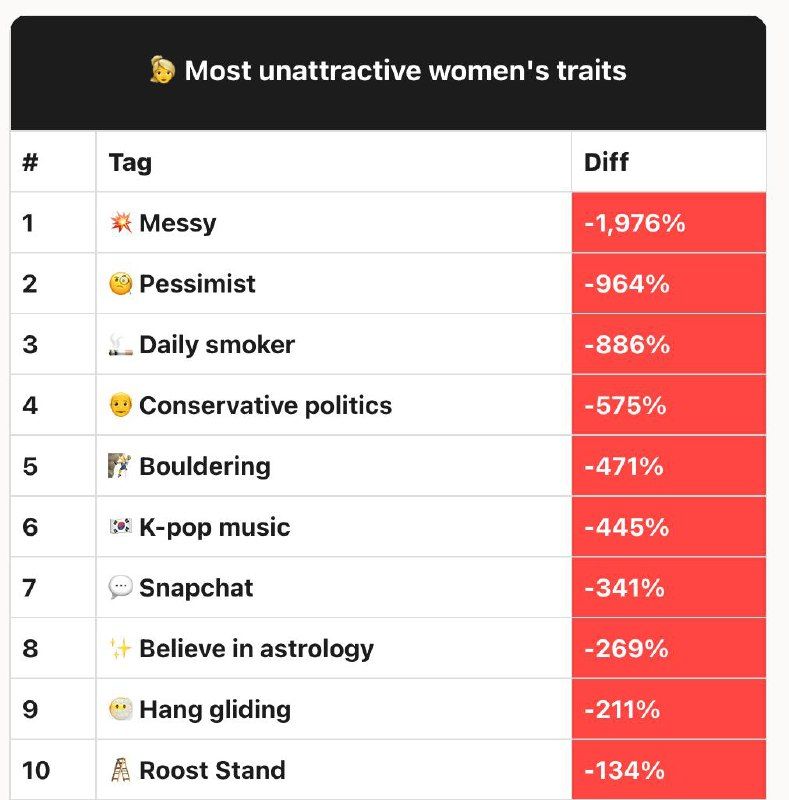
Task: Click the climber icon beside Bouldering
Action: [x=120, y=467]
